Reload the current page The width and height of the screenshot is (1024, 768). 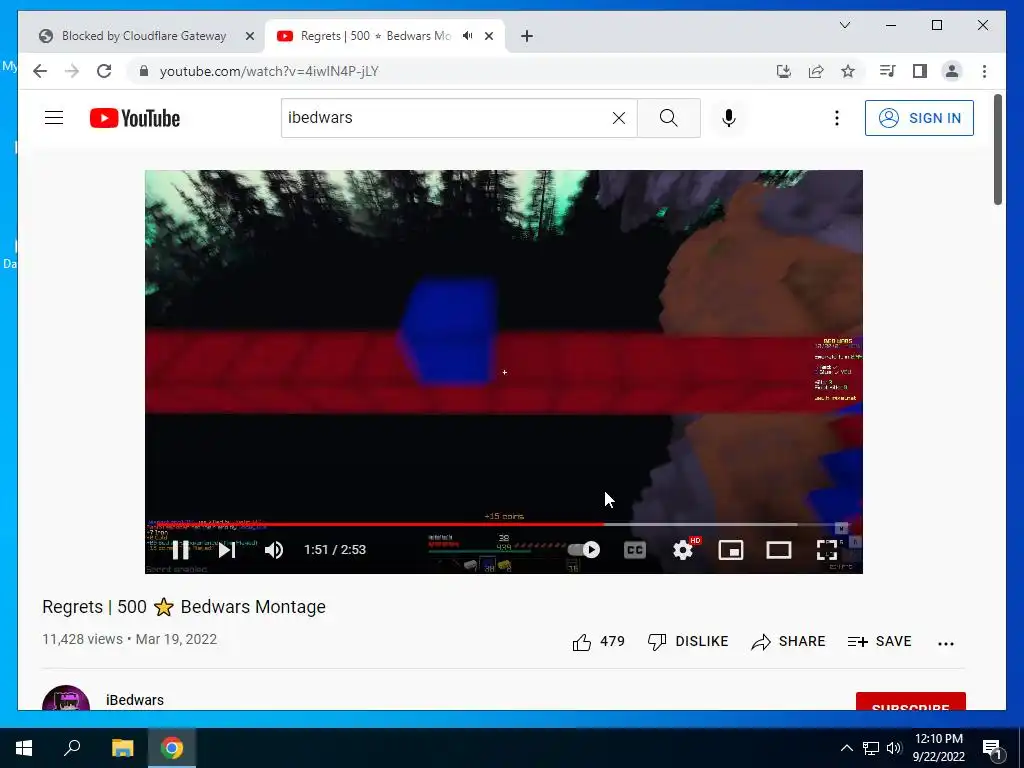tap(104, 71)
